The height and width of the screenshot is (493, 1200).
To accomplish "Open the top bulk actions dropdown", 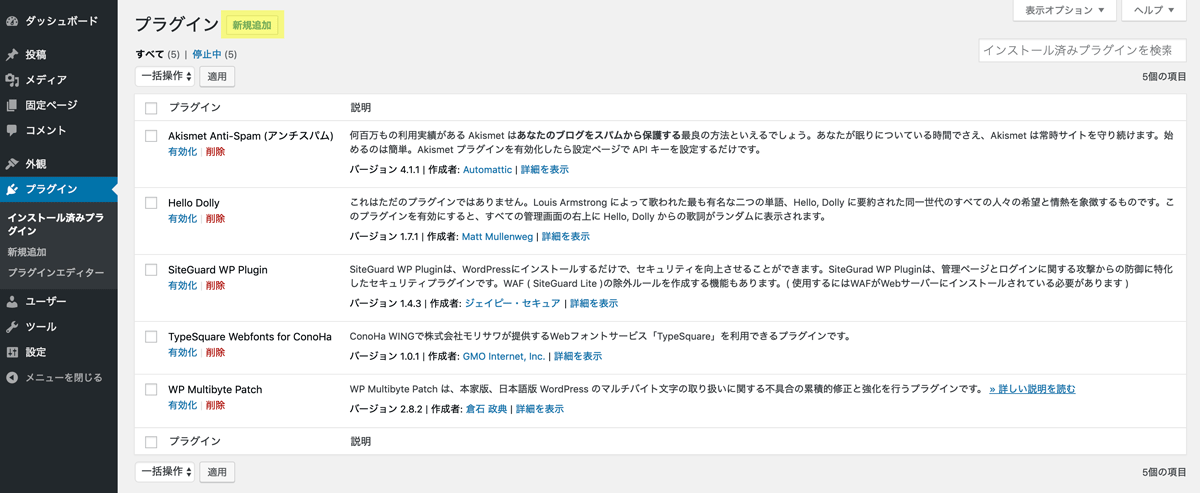I will click(165, 76).
